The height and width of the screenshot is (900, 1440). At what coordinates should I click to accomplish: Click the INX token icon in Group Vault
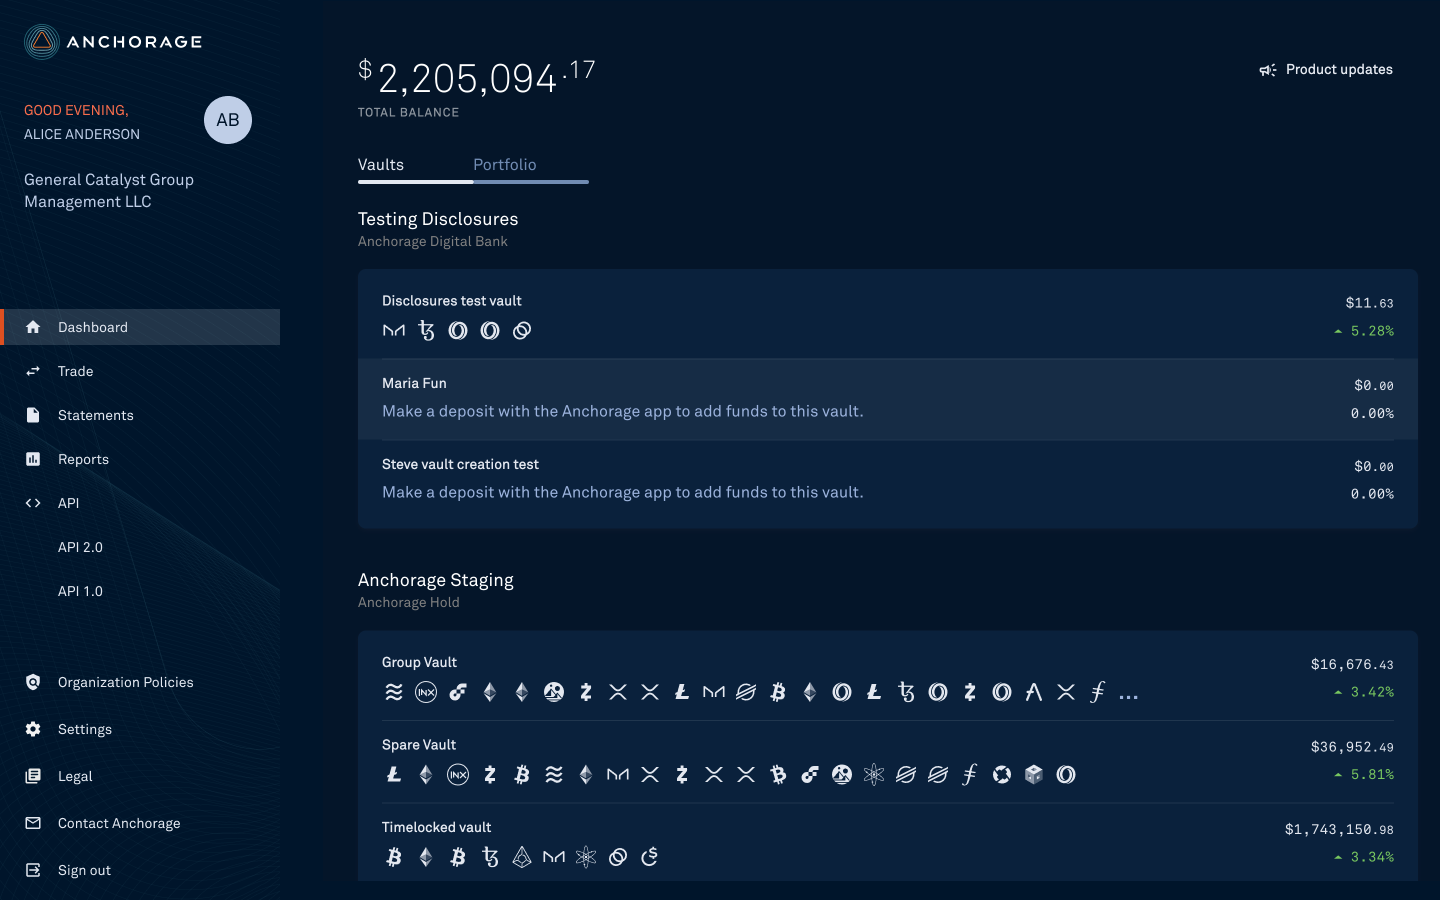pyautogui.click(x=426, y=692)
